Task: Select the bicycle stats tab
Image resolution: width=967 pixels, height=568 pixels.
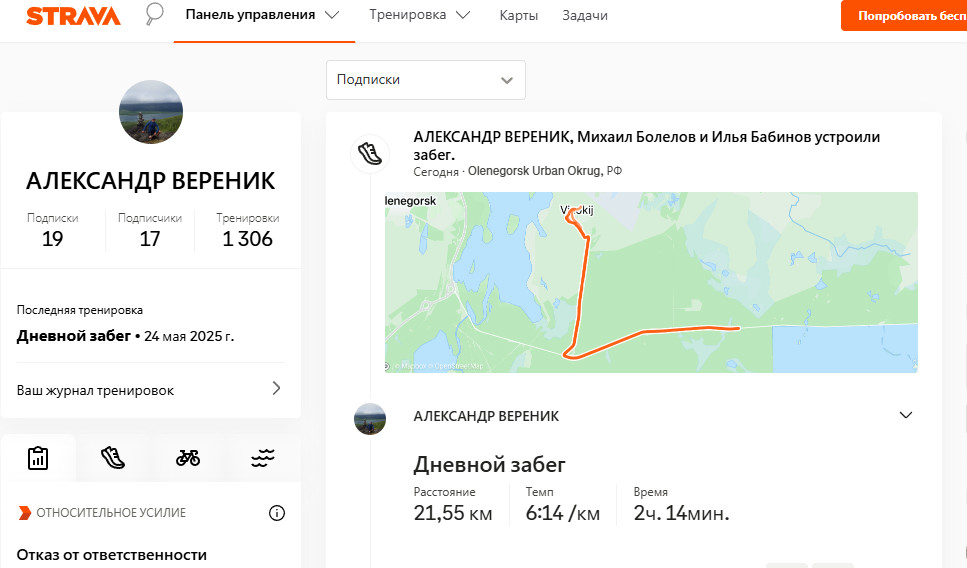Action: click(x=188, y=458)
